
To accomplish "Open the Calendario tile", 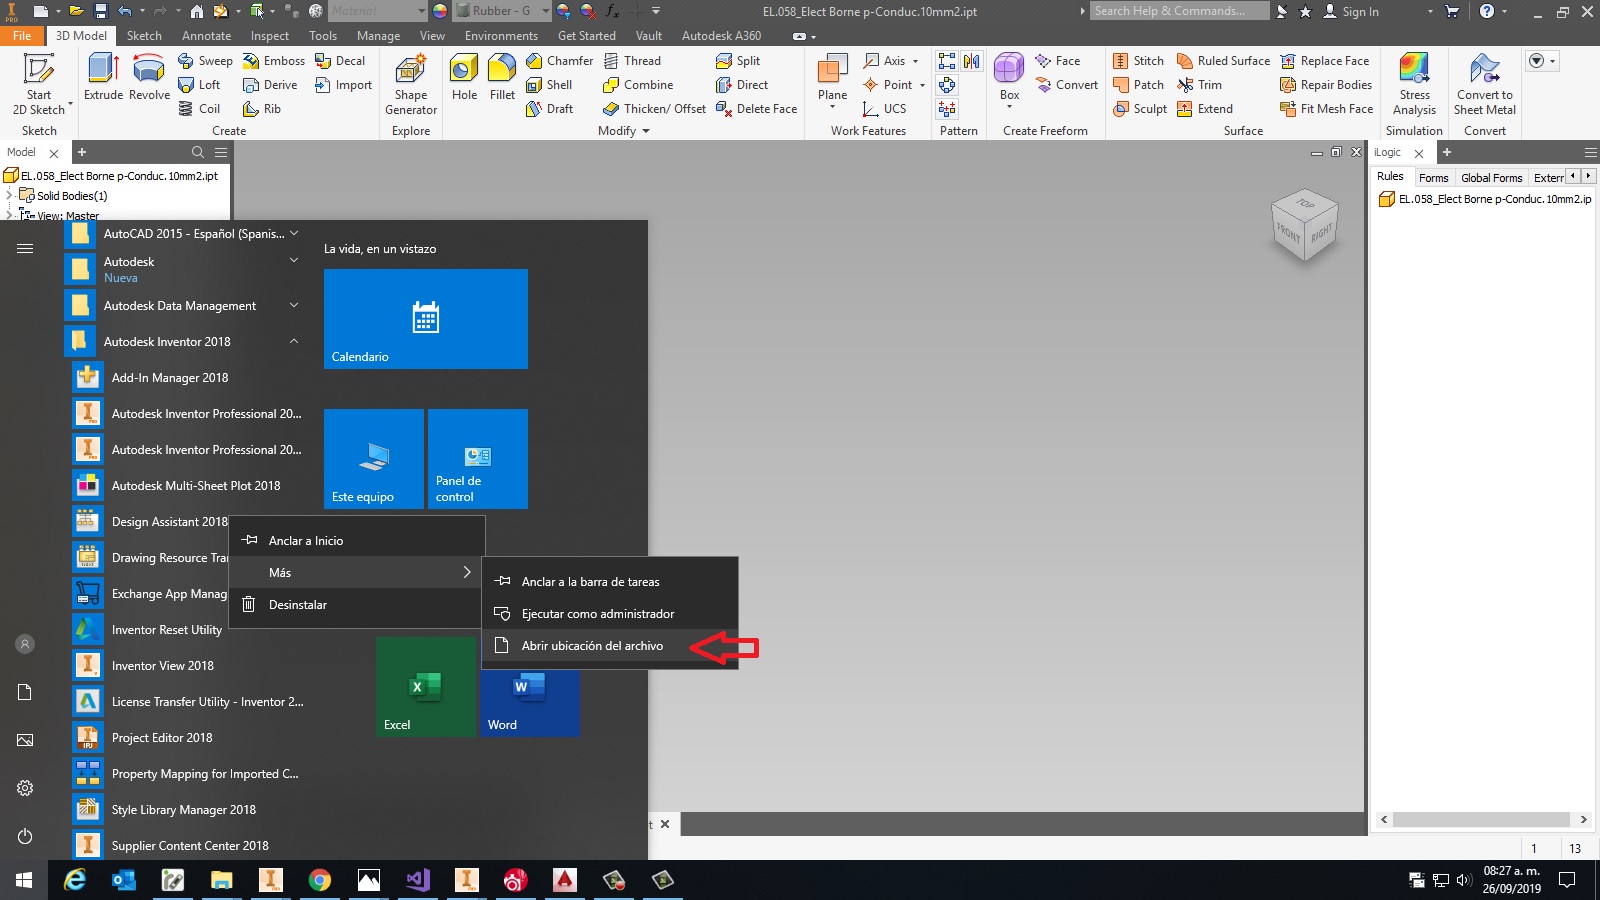I will pos(425,318).
